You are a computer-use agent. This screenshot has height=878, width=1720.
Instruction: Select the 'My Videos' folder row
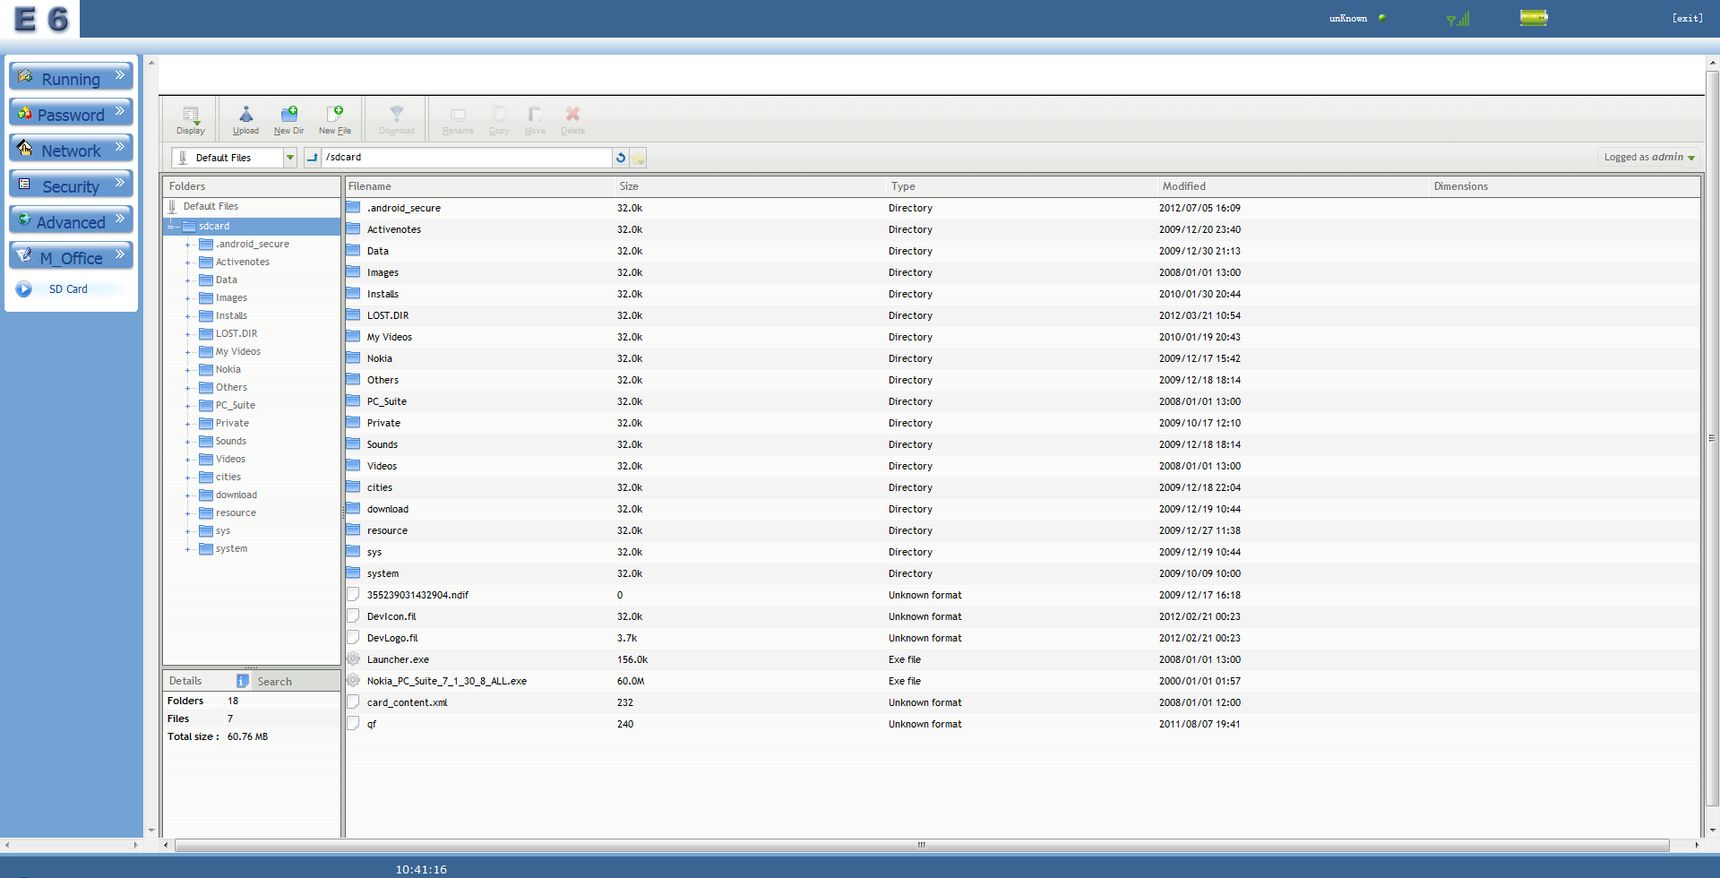pos(1021,337)
